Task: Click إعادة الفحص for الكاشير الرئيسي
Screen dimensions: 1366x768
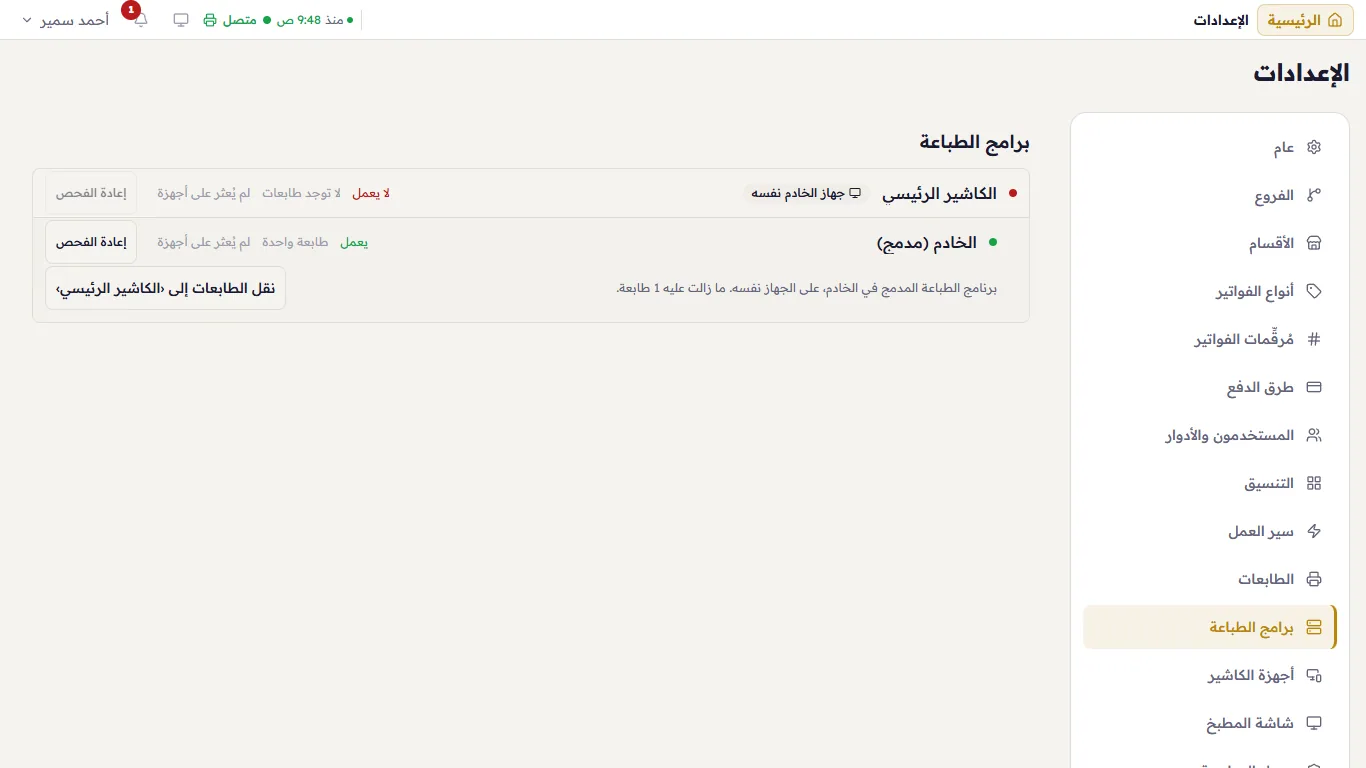Action: pyautogui.click(x=91, y=193)
